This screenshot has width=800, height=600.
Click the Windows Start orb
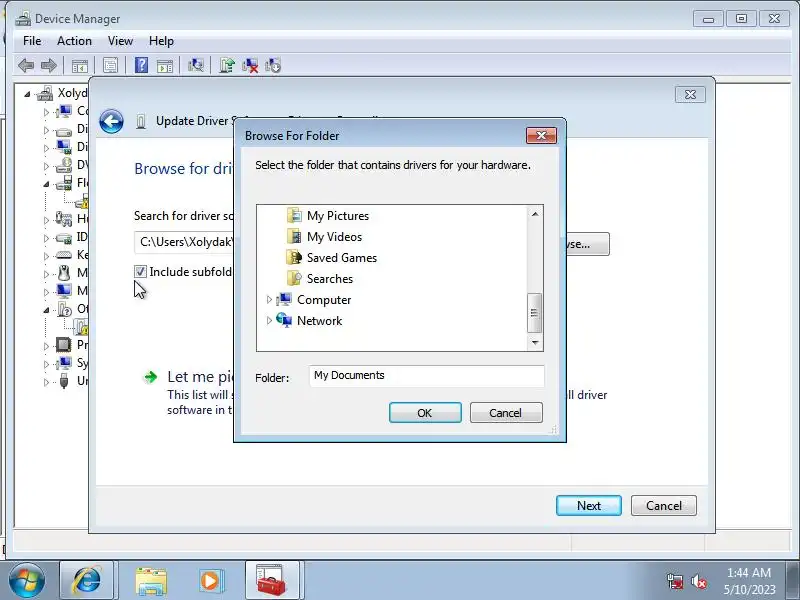[27, 581]
